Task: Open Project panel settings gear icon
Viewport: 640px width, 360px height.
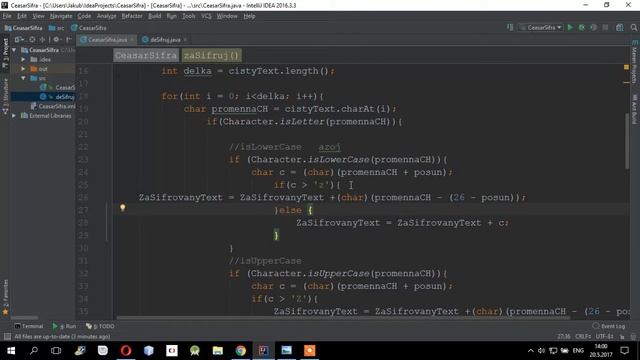Action: tap(56, 40)
